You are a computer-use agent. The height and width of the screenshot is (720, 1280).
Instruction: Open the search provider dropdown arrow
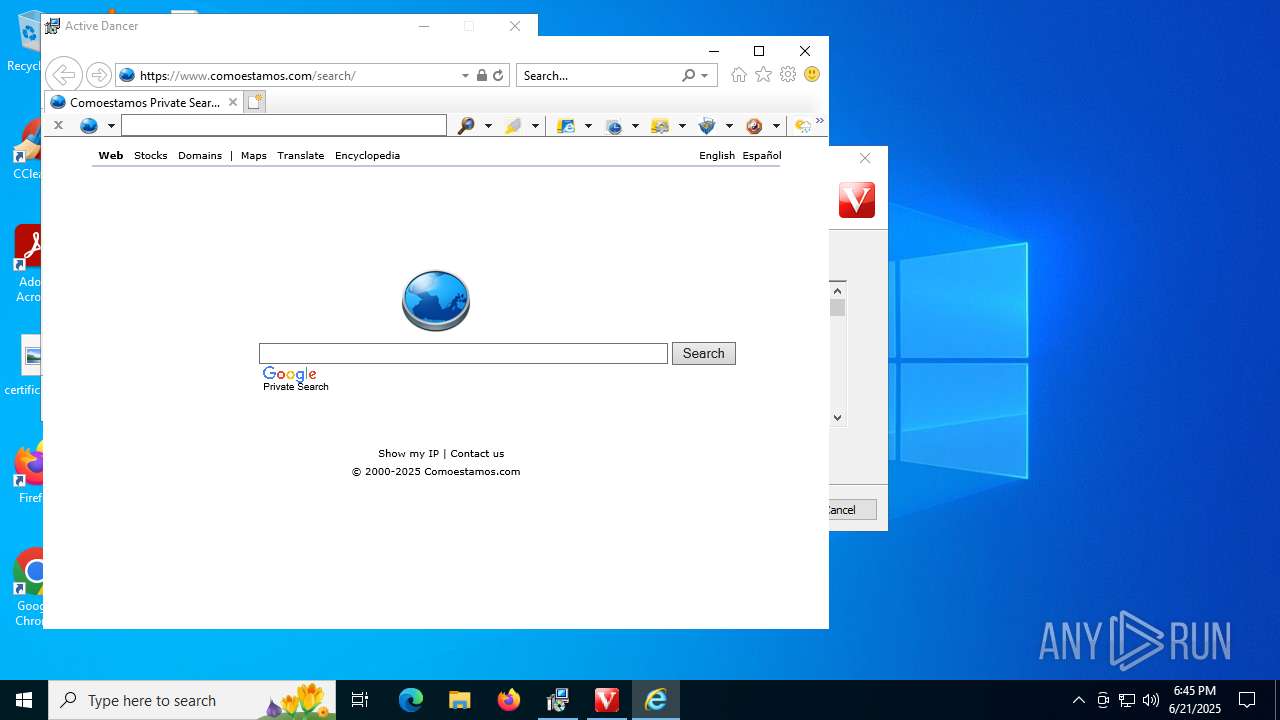(x=704, y=75)
